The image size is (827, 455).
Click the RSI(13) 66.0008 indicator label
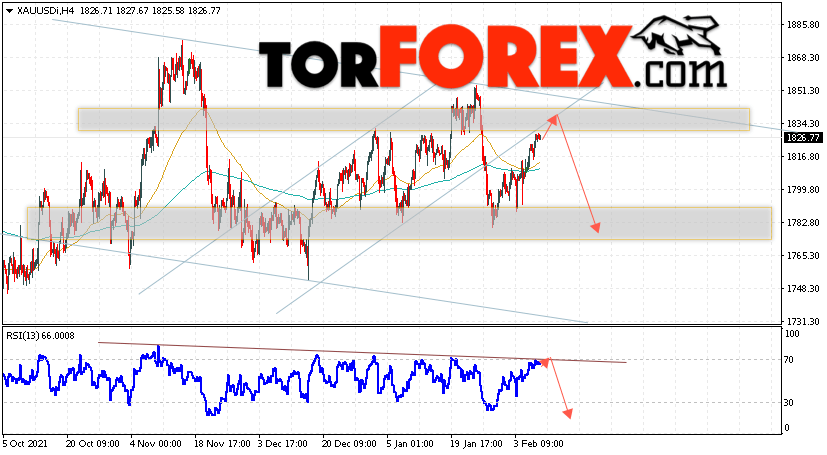pyautogui.click(x=40, y=336)
